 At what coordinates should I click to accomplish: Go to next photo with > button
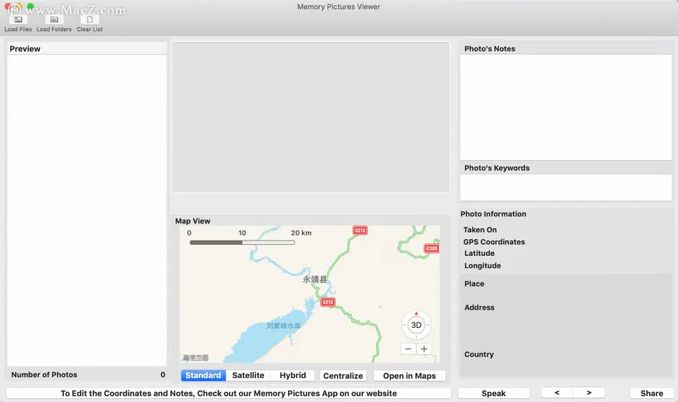pyautogui.click(x=589, y=393)
